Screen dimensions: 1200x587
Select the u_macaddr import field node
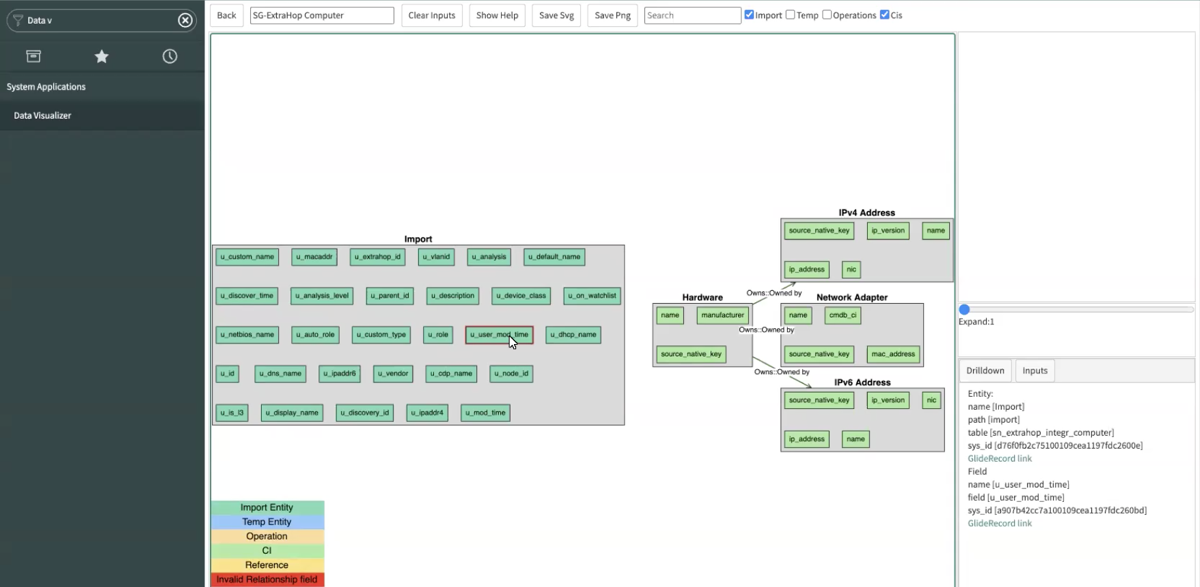click(x=314, y=257)
